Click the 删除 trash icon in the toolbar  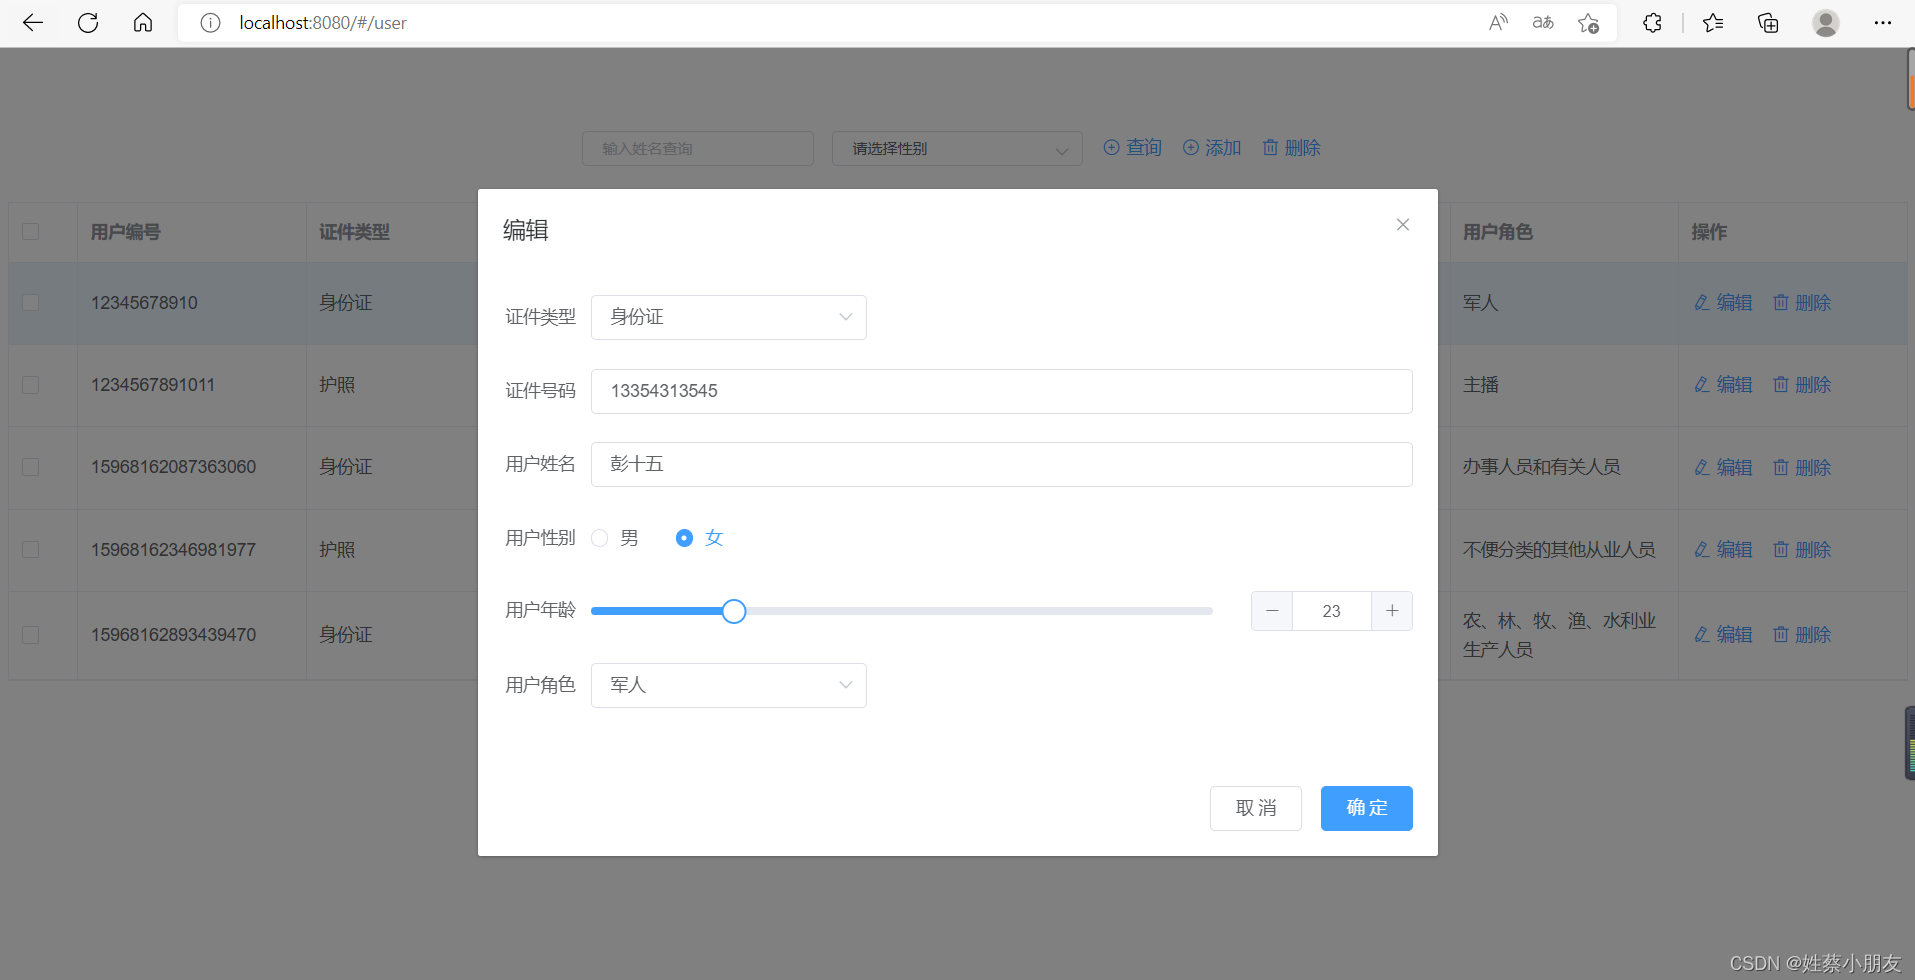tap(1270, 147)
